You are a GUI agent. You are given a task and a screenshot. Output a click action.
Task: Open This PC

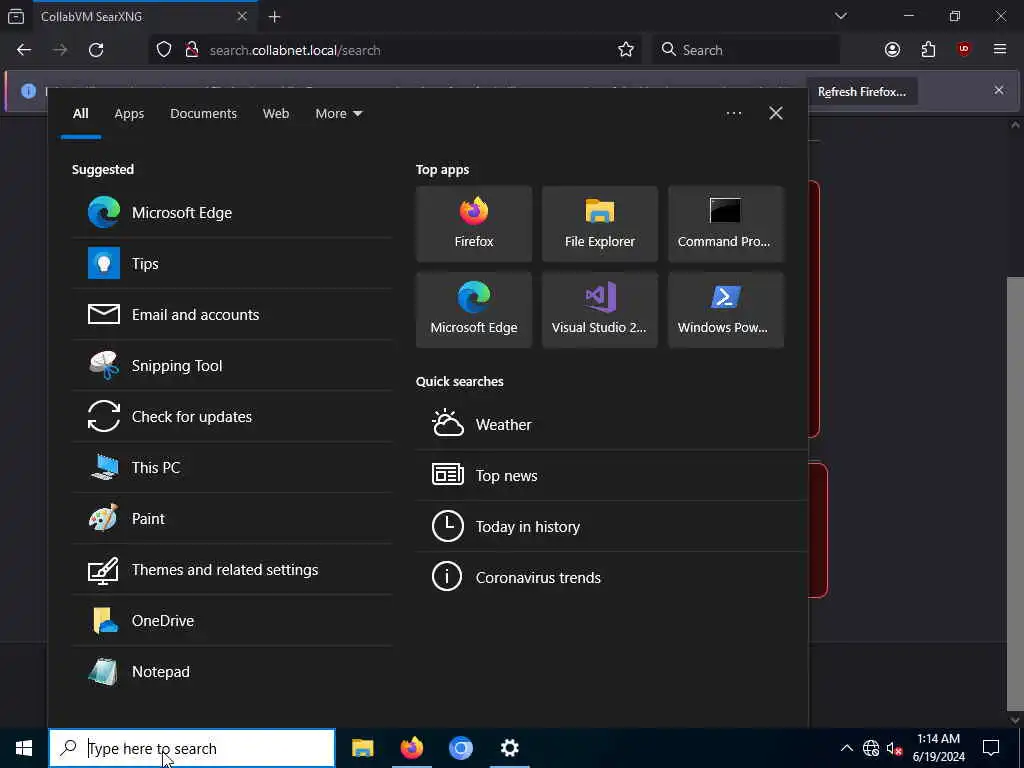click(232, 468)
